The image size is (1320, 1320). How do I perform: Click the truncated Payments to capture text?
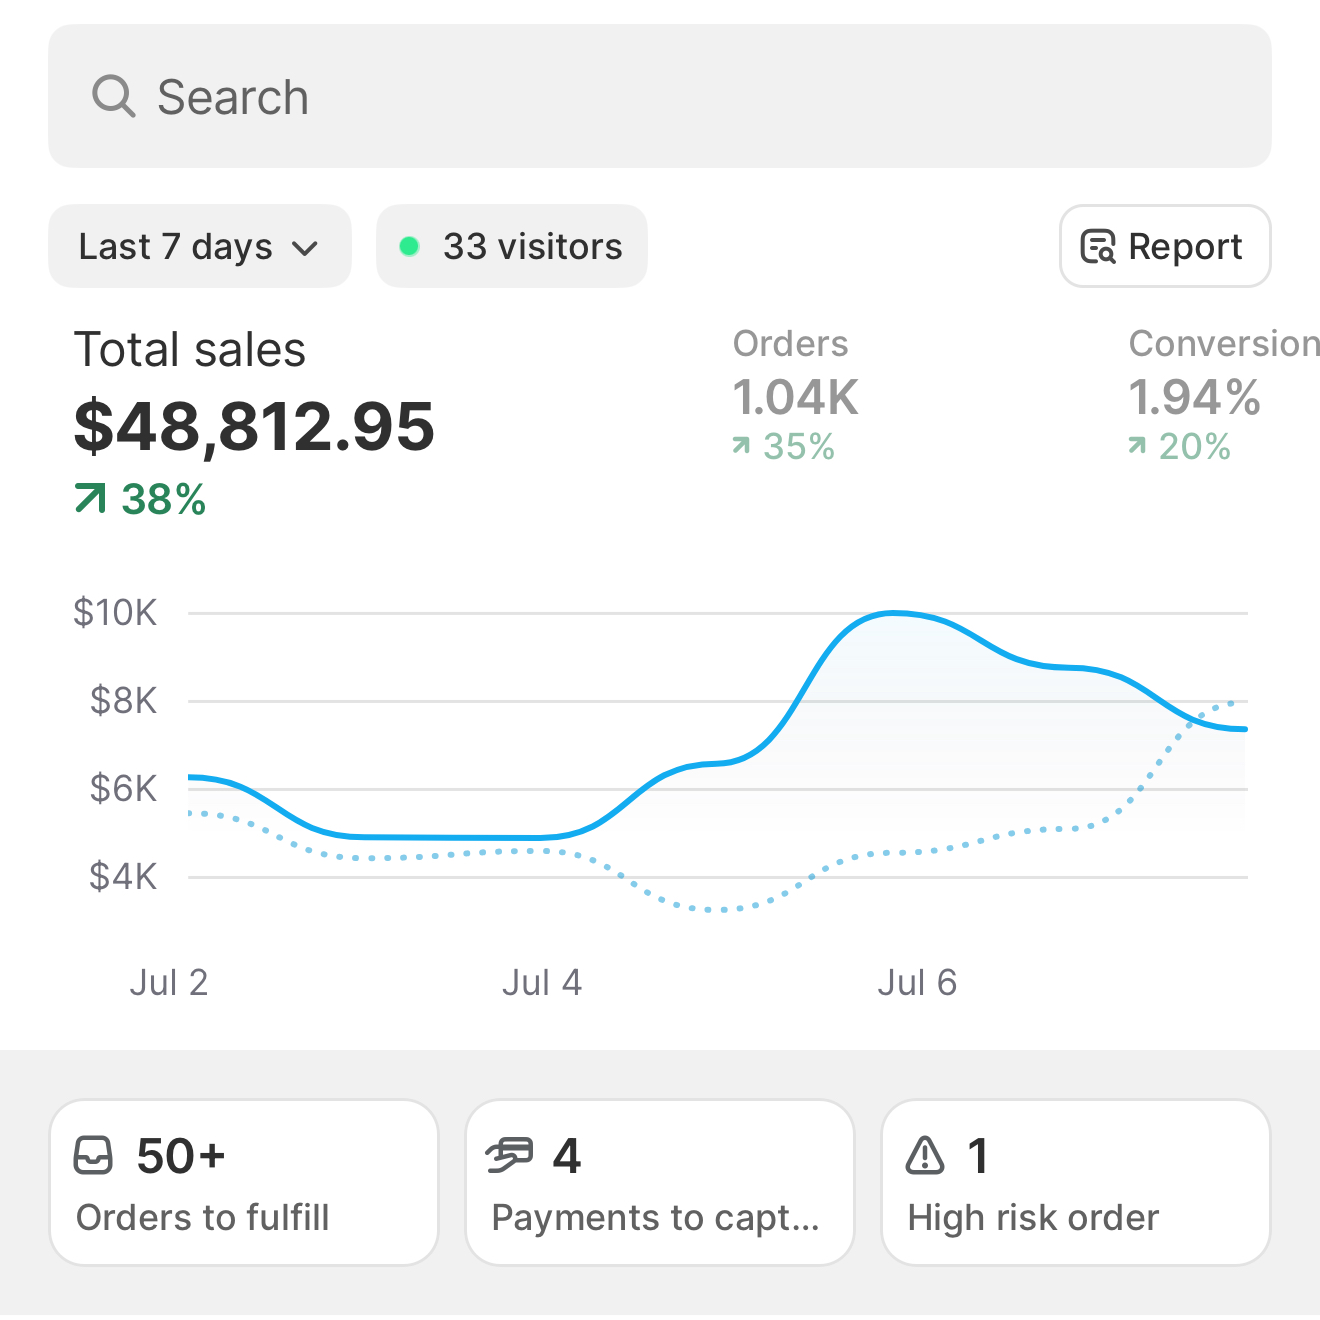[x=655, y=1218]
